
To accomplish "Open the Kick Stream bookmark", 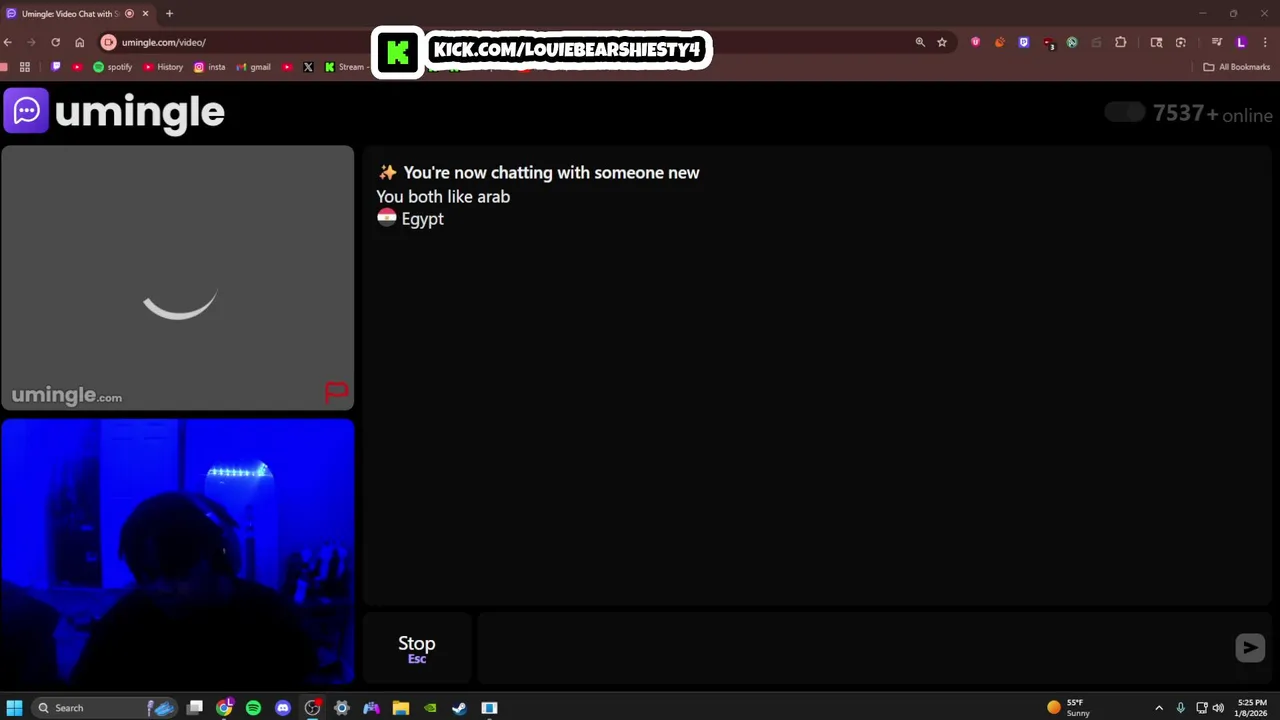I will pyautogui.click(x=345, y=67).
